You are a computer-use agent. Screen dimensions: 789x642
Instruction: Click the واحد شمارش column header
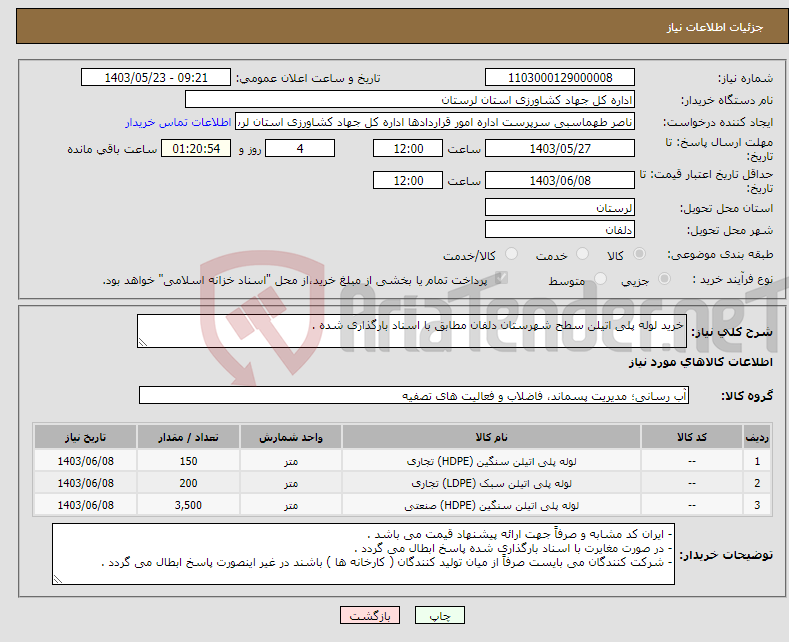291,437
